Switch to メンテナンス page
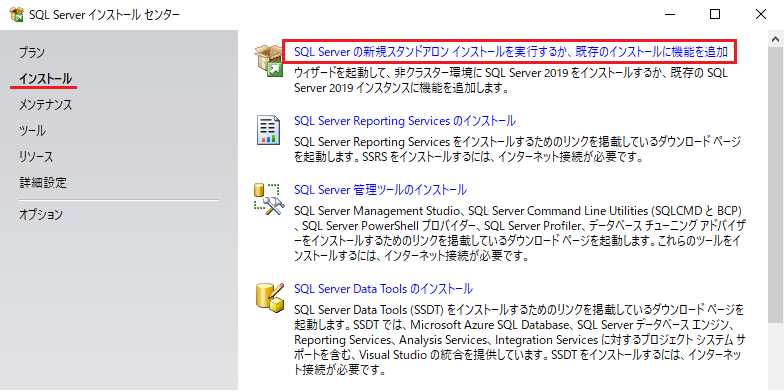 [46, 105]
